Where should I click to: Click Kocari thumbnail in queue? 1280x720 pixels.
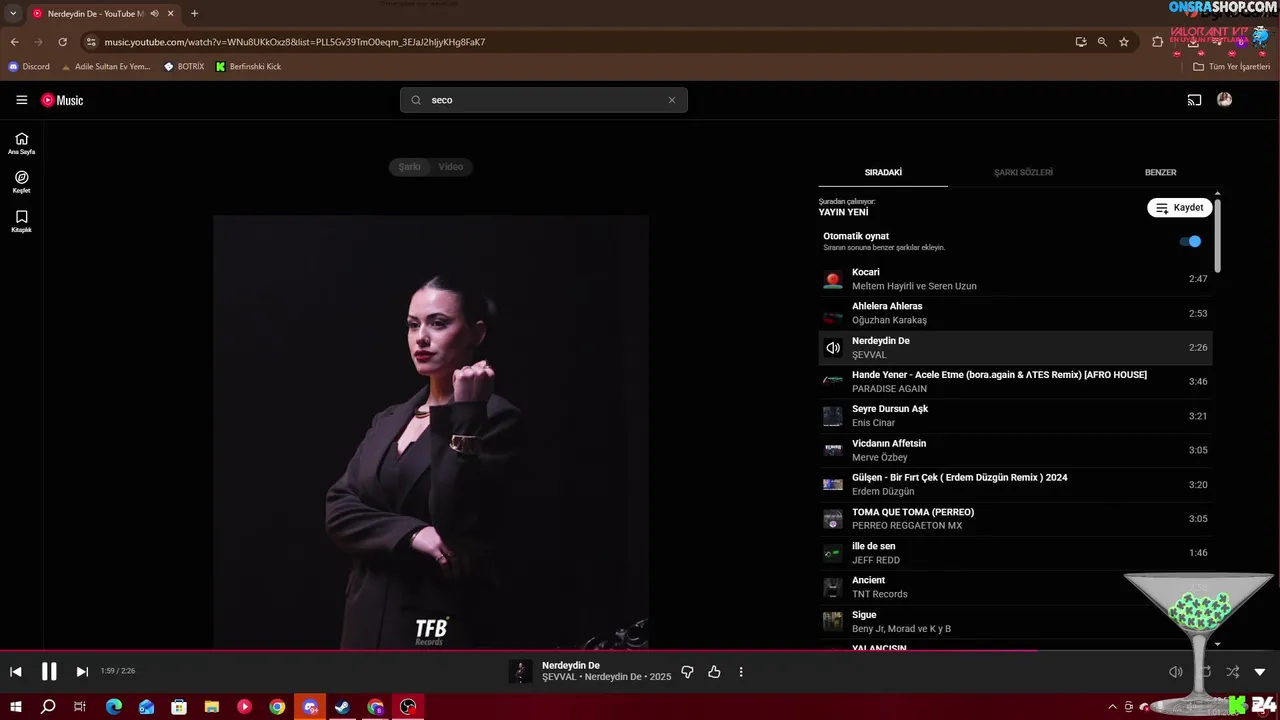point(832,279)
